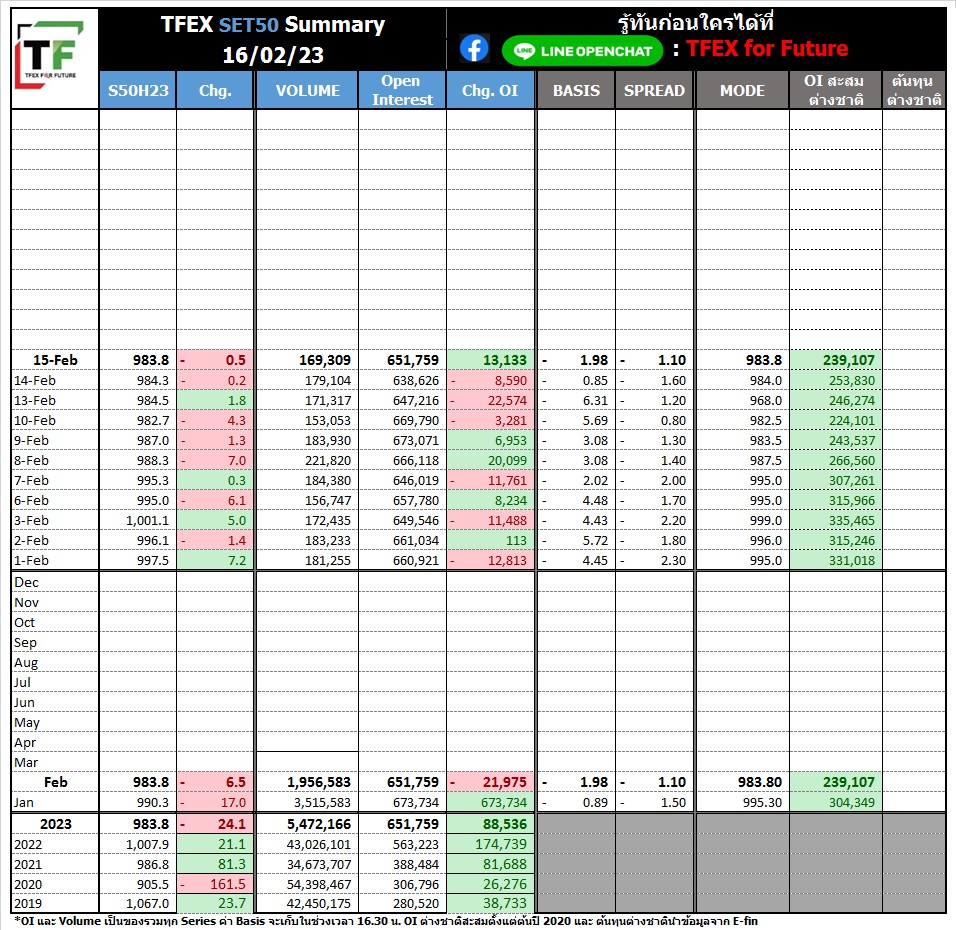Select the 2-Feb row label

coord(31,540)
